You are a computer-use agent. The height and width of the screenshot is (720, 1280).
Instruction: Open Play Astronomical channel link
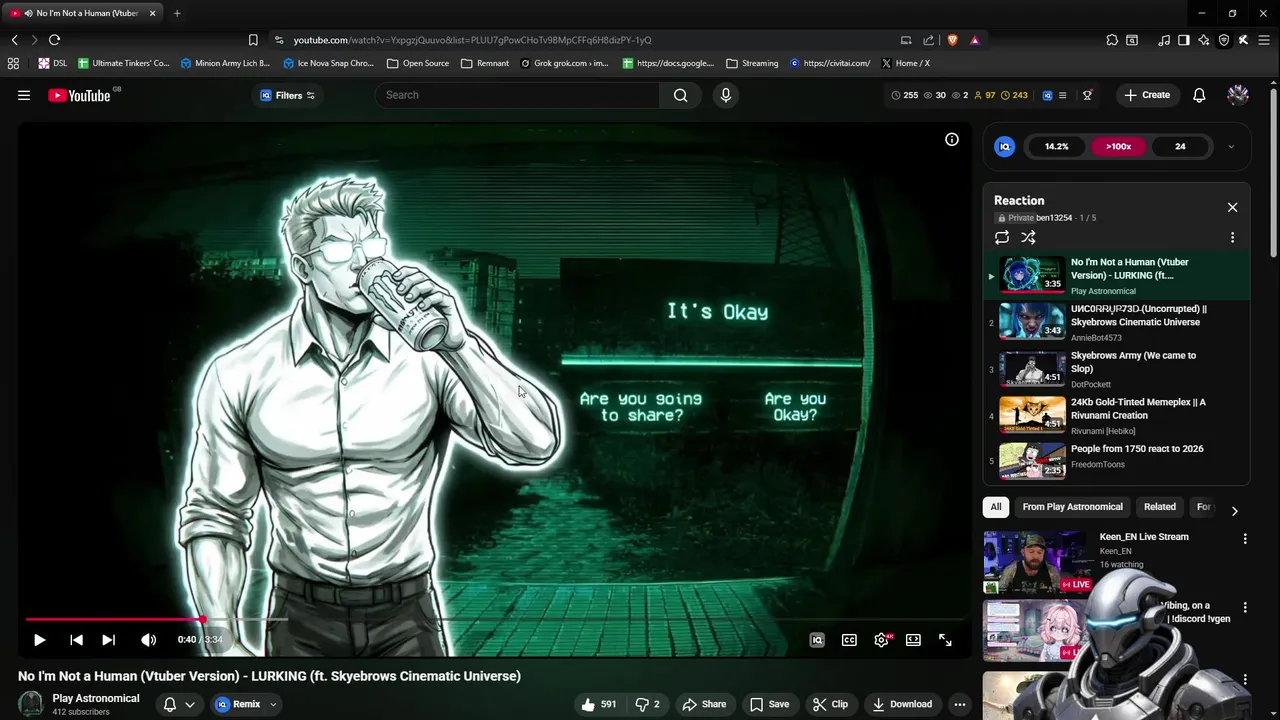tap(96, 698)
